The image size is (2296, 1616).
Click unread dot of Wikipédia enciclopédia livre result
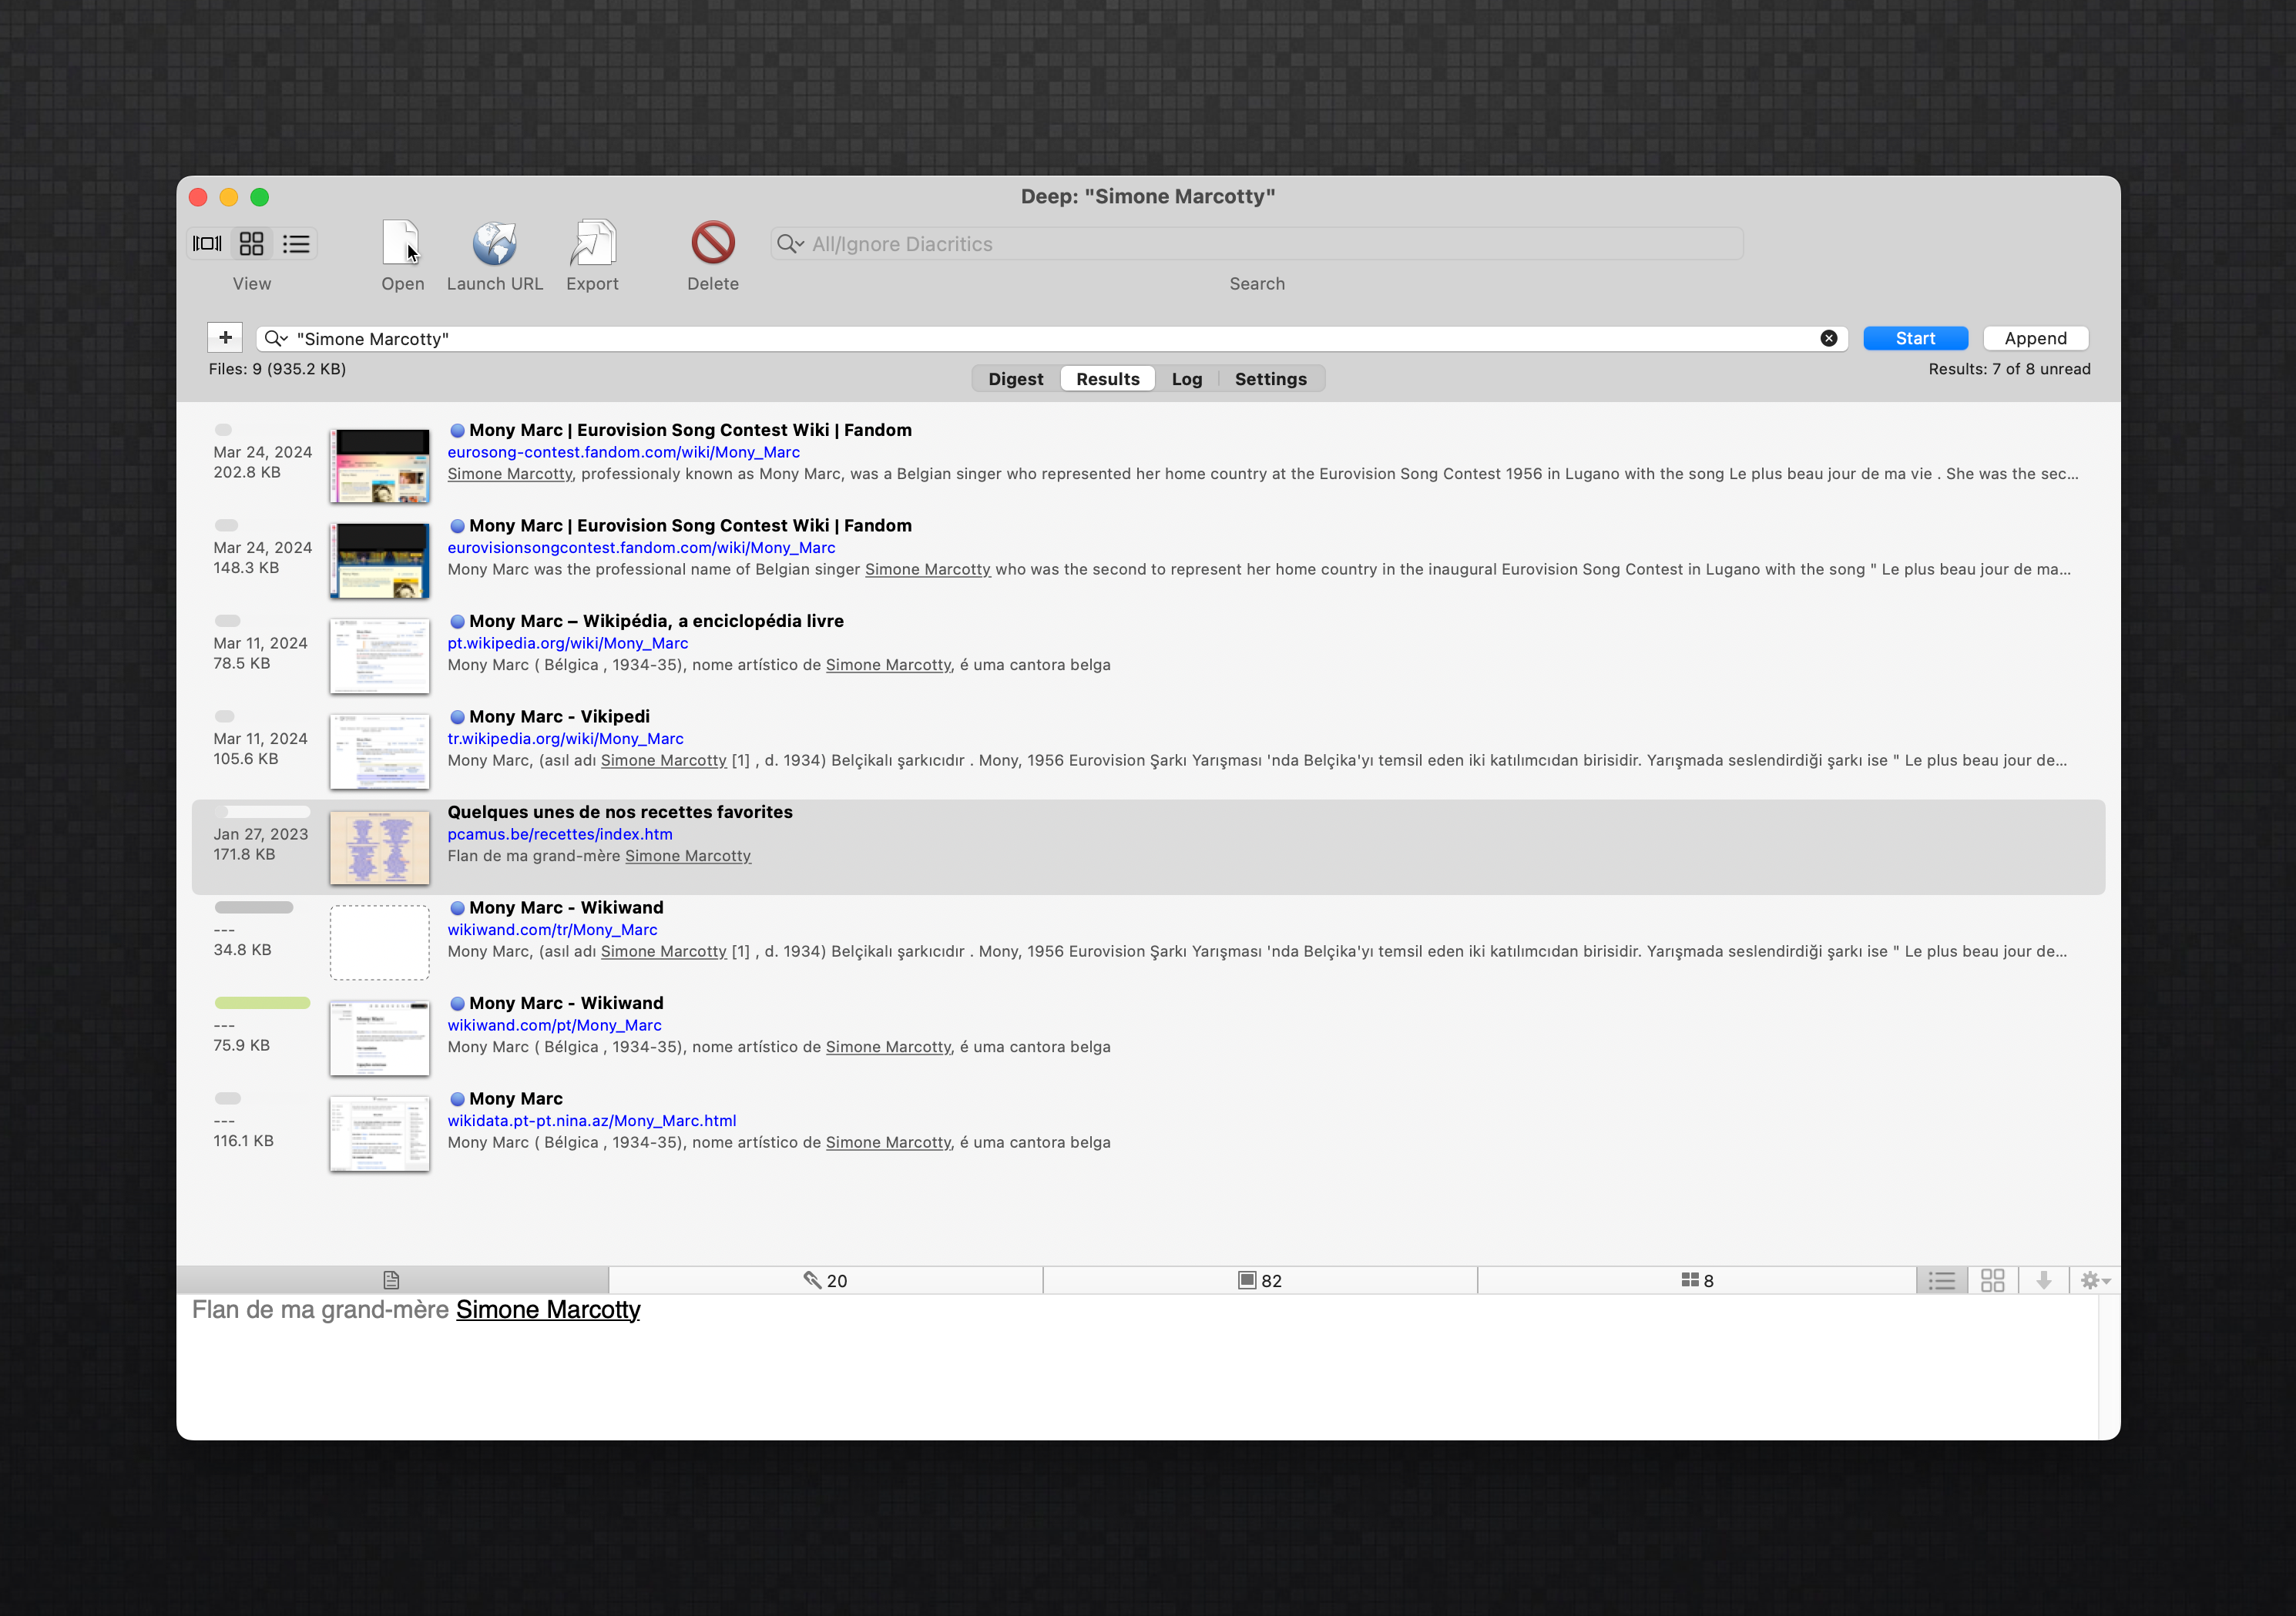[457, 621]
